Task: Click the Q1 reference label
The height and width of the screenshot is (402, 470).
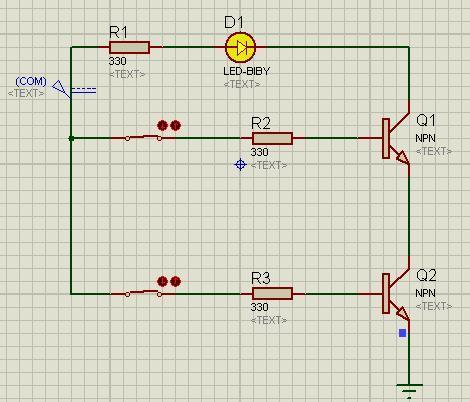Action: (x=426, y=120)
